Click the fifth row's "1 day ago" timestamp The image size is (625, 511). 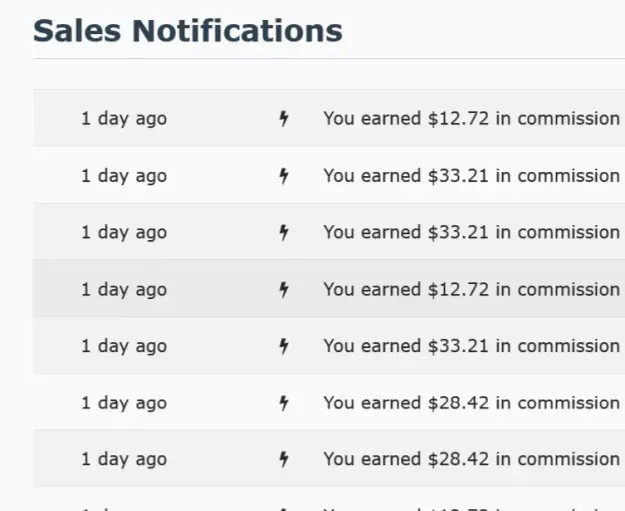(124, 346)
